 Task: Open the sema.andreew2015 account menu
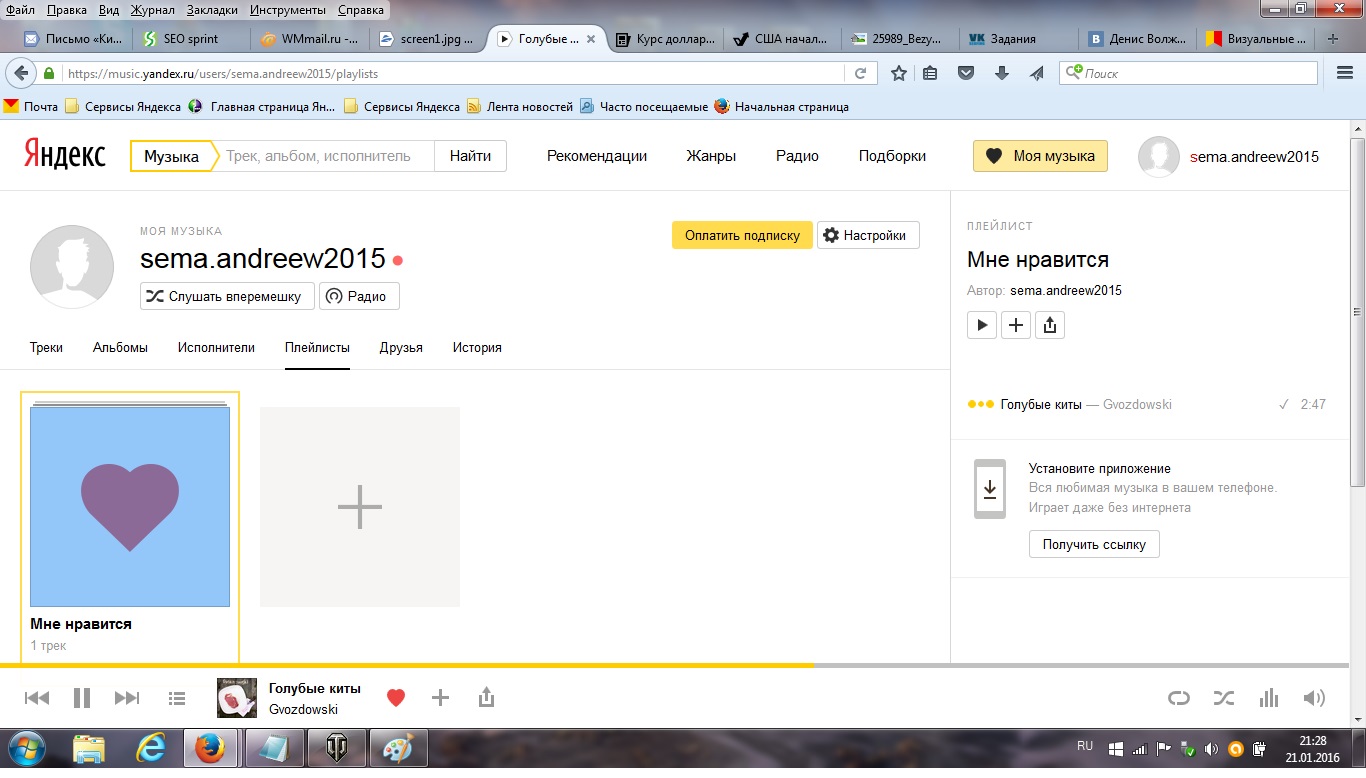pyautogui.click(x=1253, y=156)
